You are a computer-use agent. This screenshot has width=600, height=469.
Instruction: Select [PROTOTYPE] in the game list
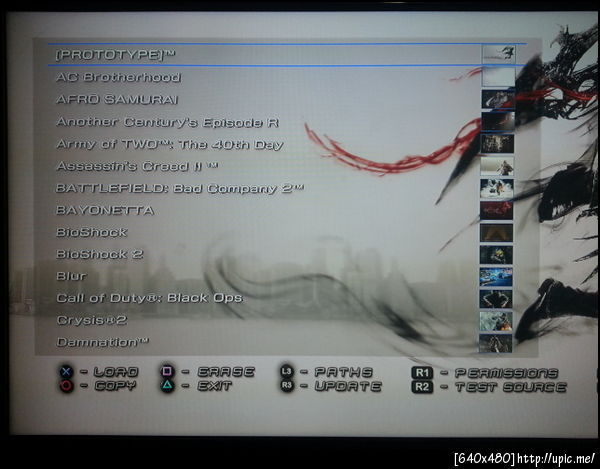click(115, 55)
